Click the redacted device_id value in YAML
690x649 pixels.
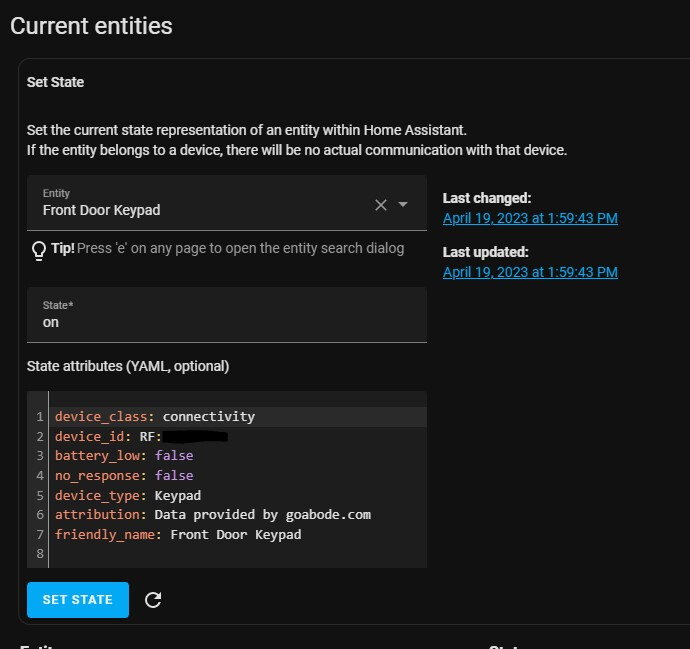pyautogui.click(x=195, y=436)
